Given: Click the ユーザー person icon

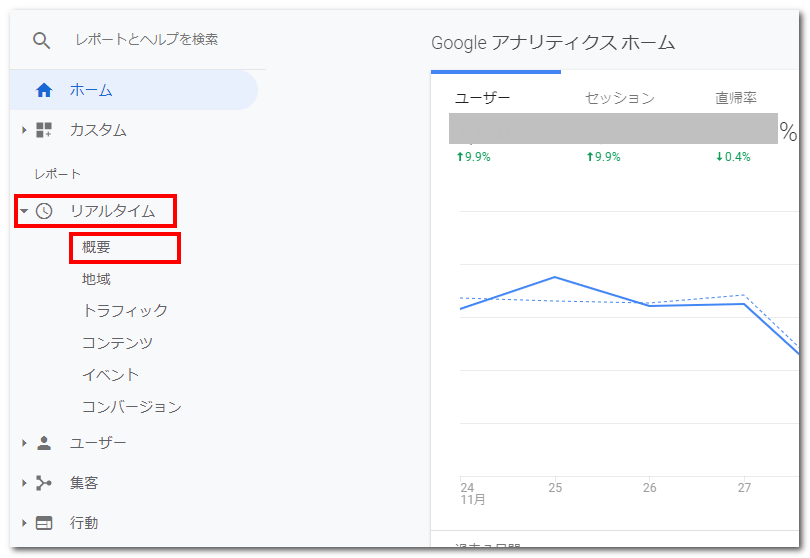Looking at the screenshot, I should coord(43,443).
